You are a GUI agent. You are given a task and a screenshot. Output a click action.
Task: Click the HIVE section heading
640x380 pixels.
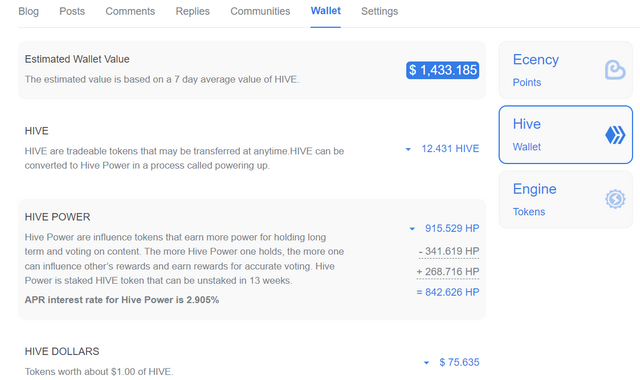[x=36, y=131]
